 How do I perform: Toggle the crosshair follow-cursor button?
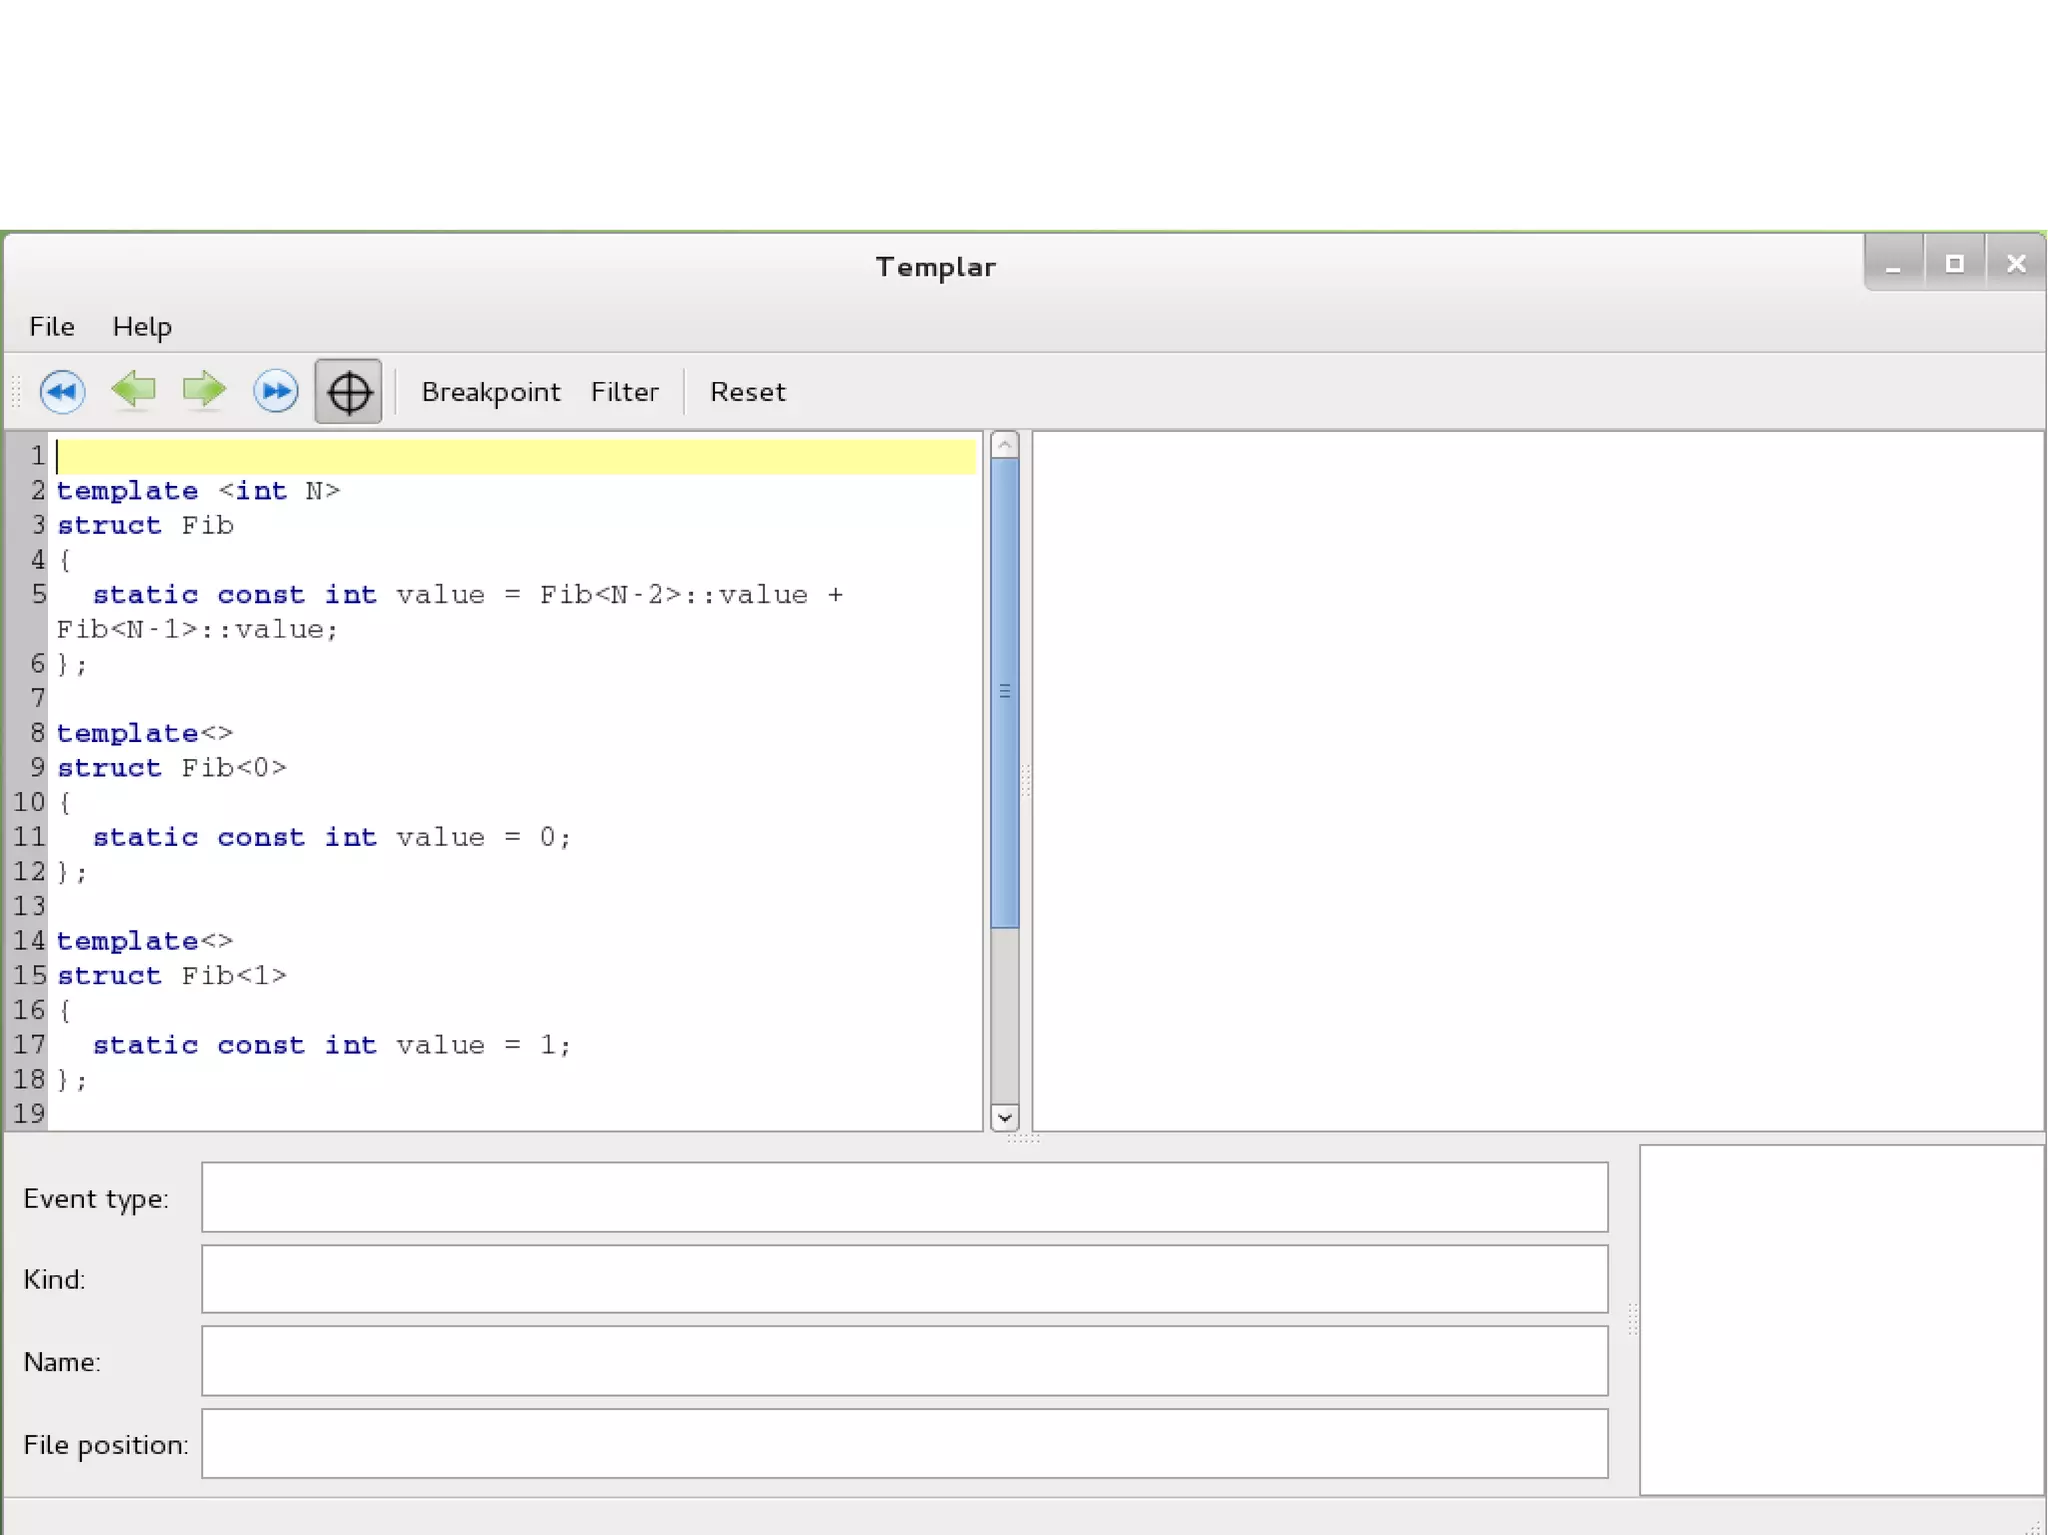coord(348,392)
